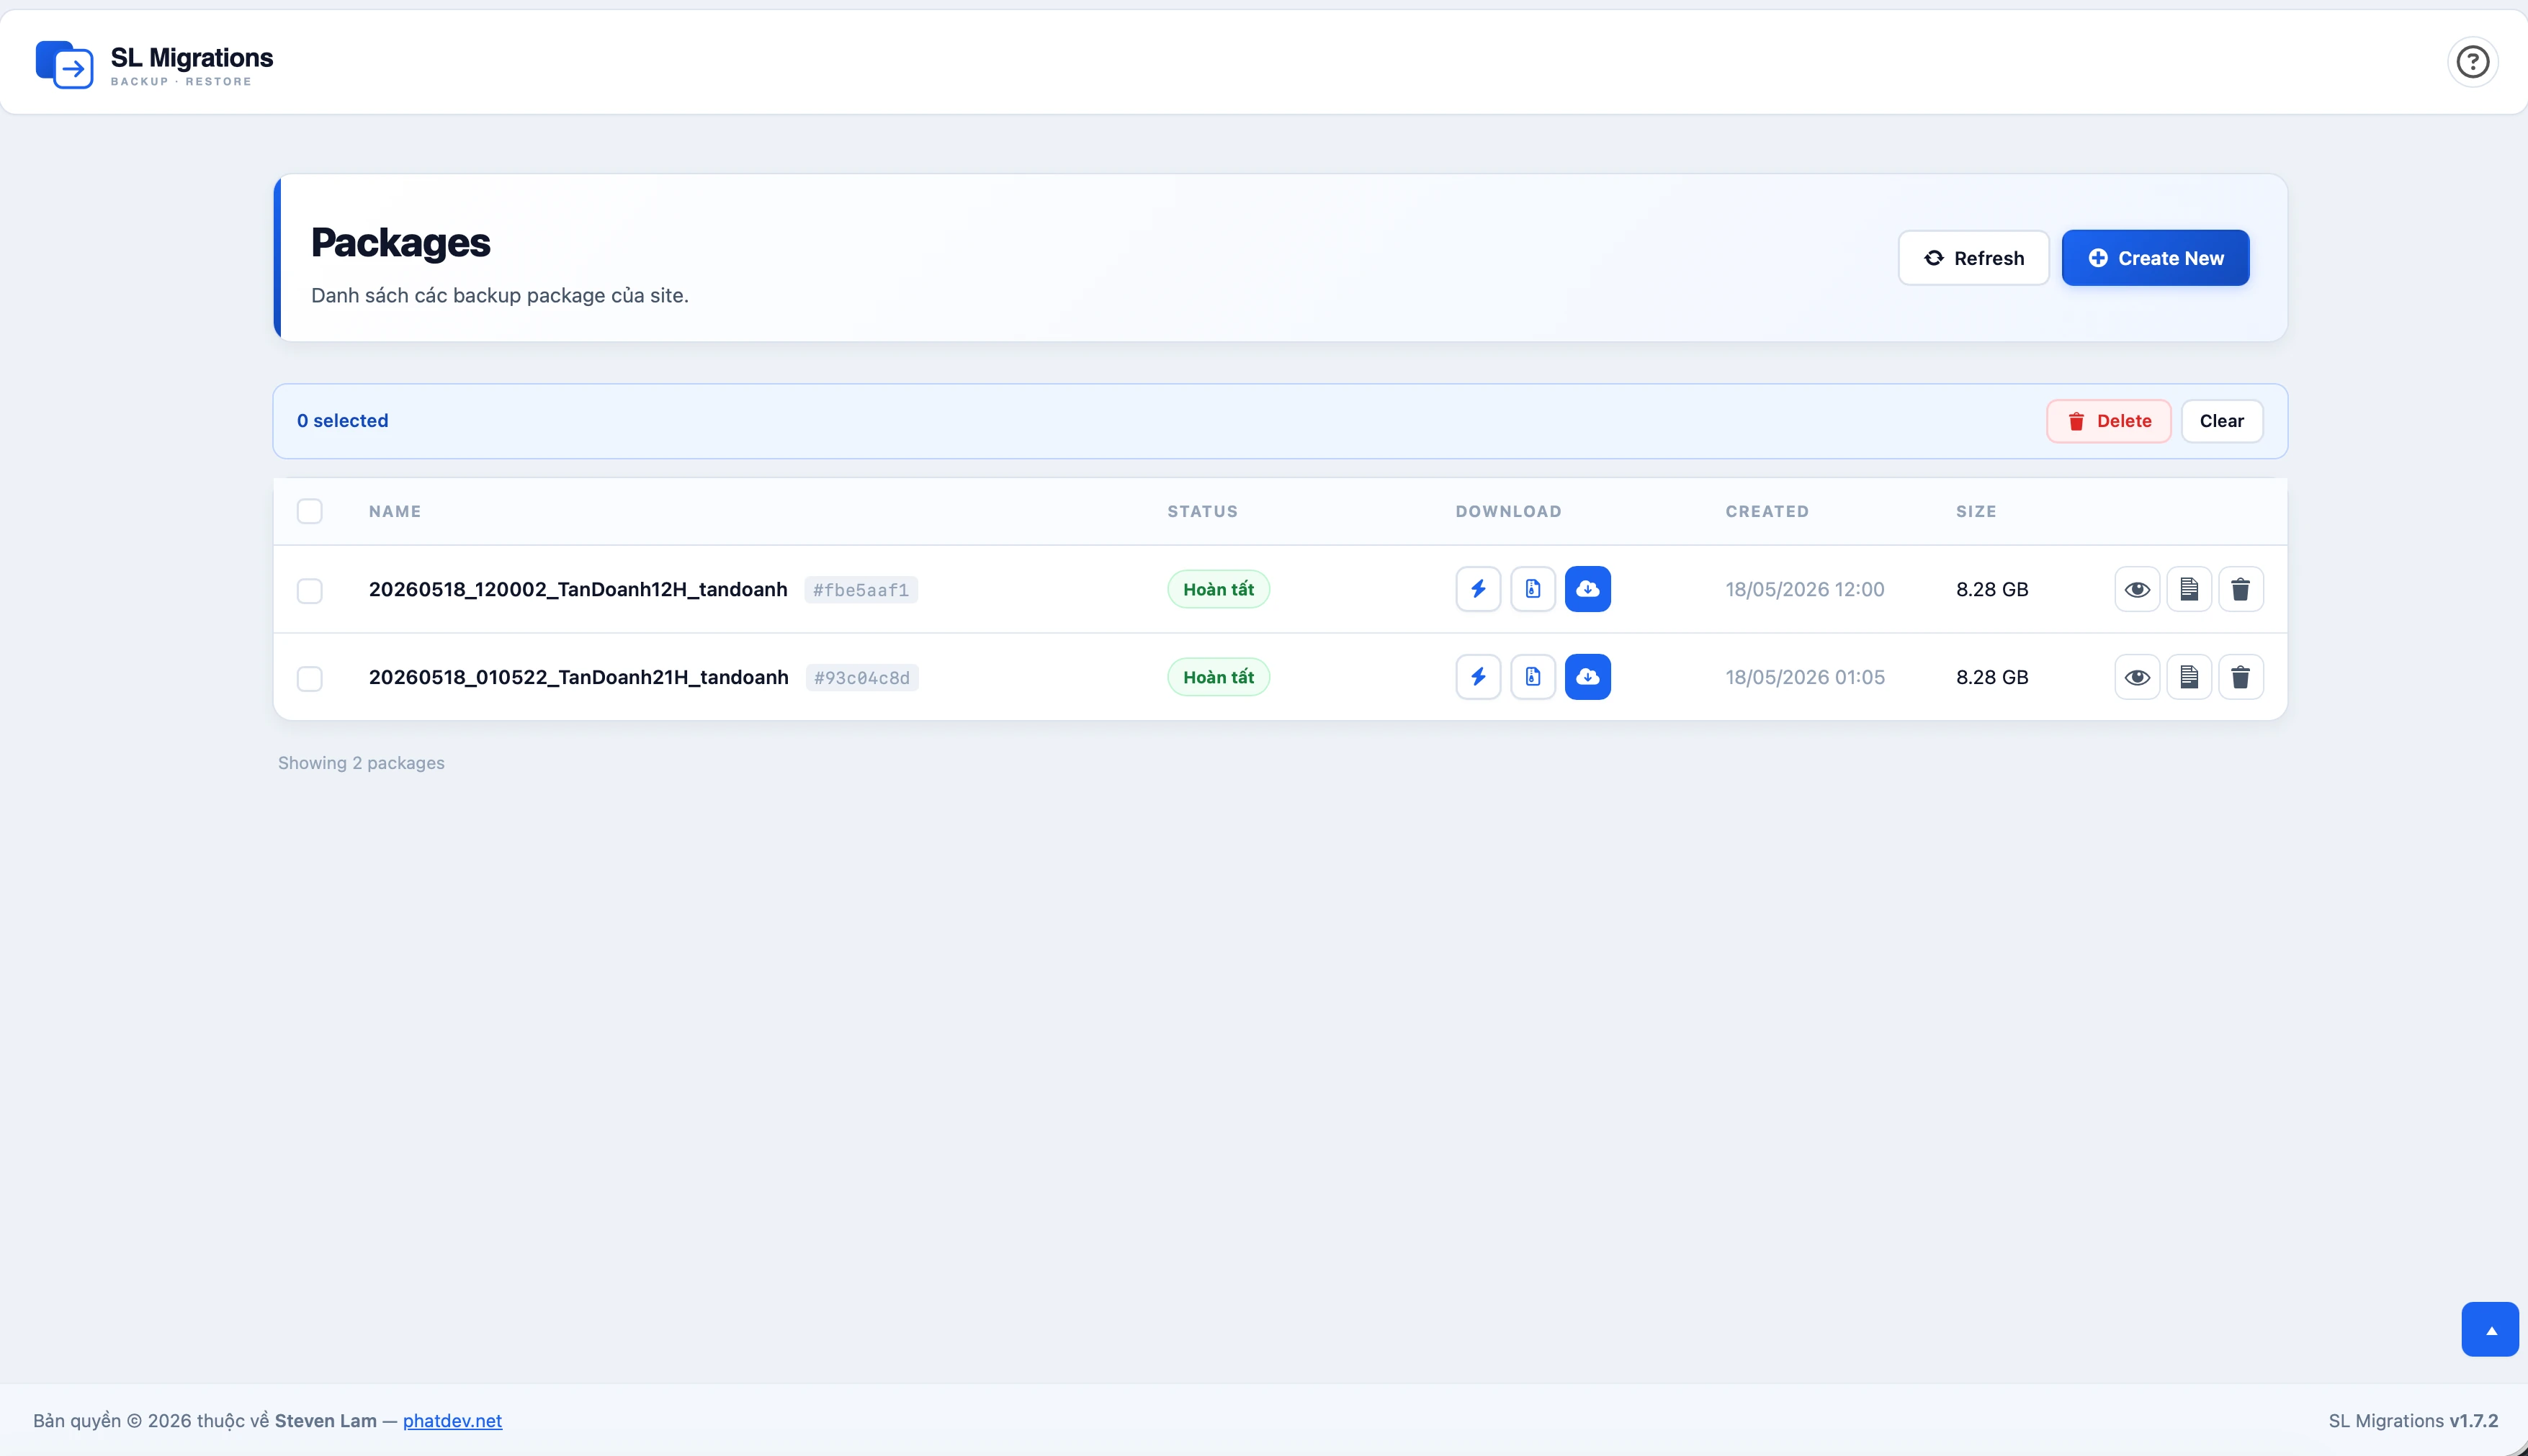This screenshot has height=1456, width=2528.
Task: Open log document icon for TanDoanh21H package
Action: (2189, 677)
